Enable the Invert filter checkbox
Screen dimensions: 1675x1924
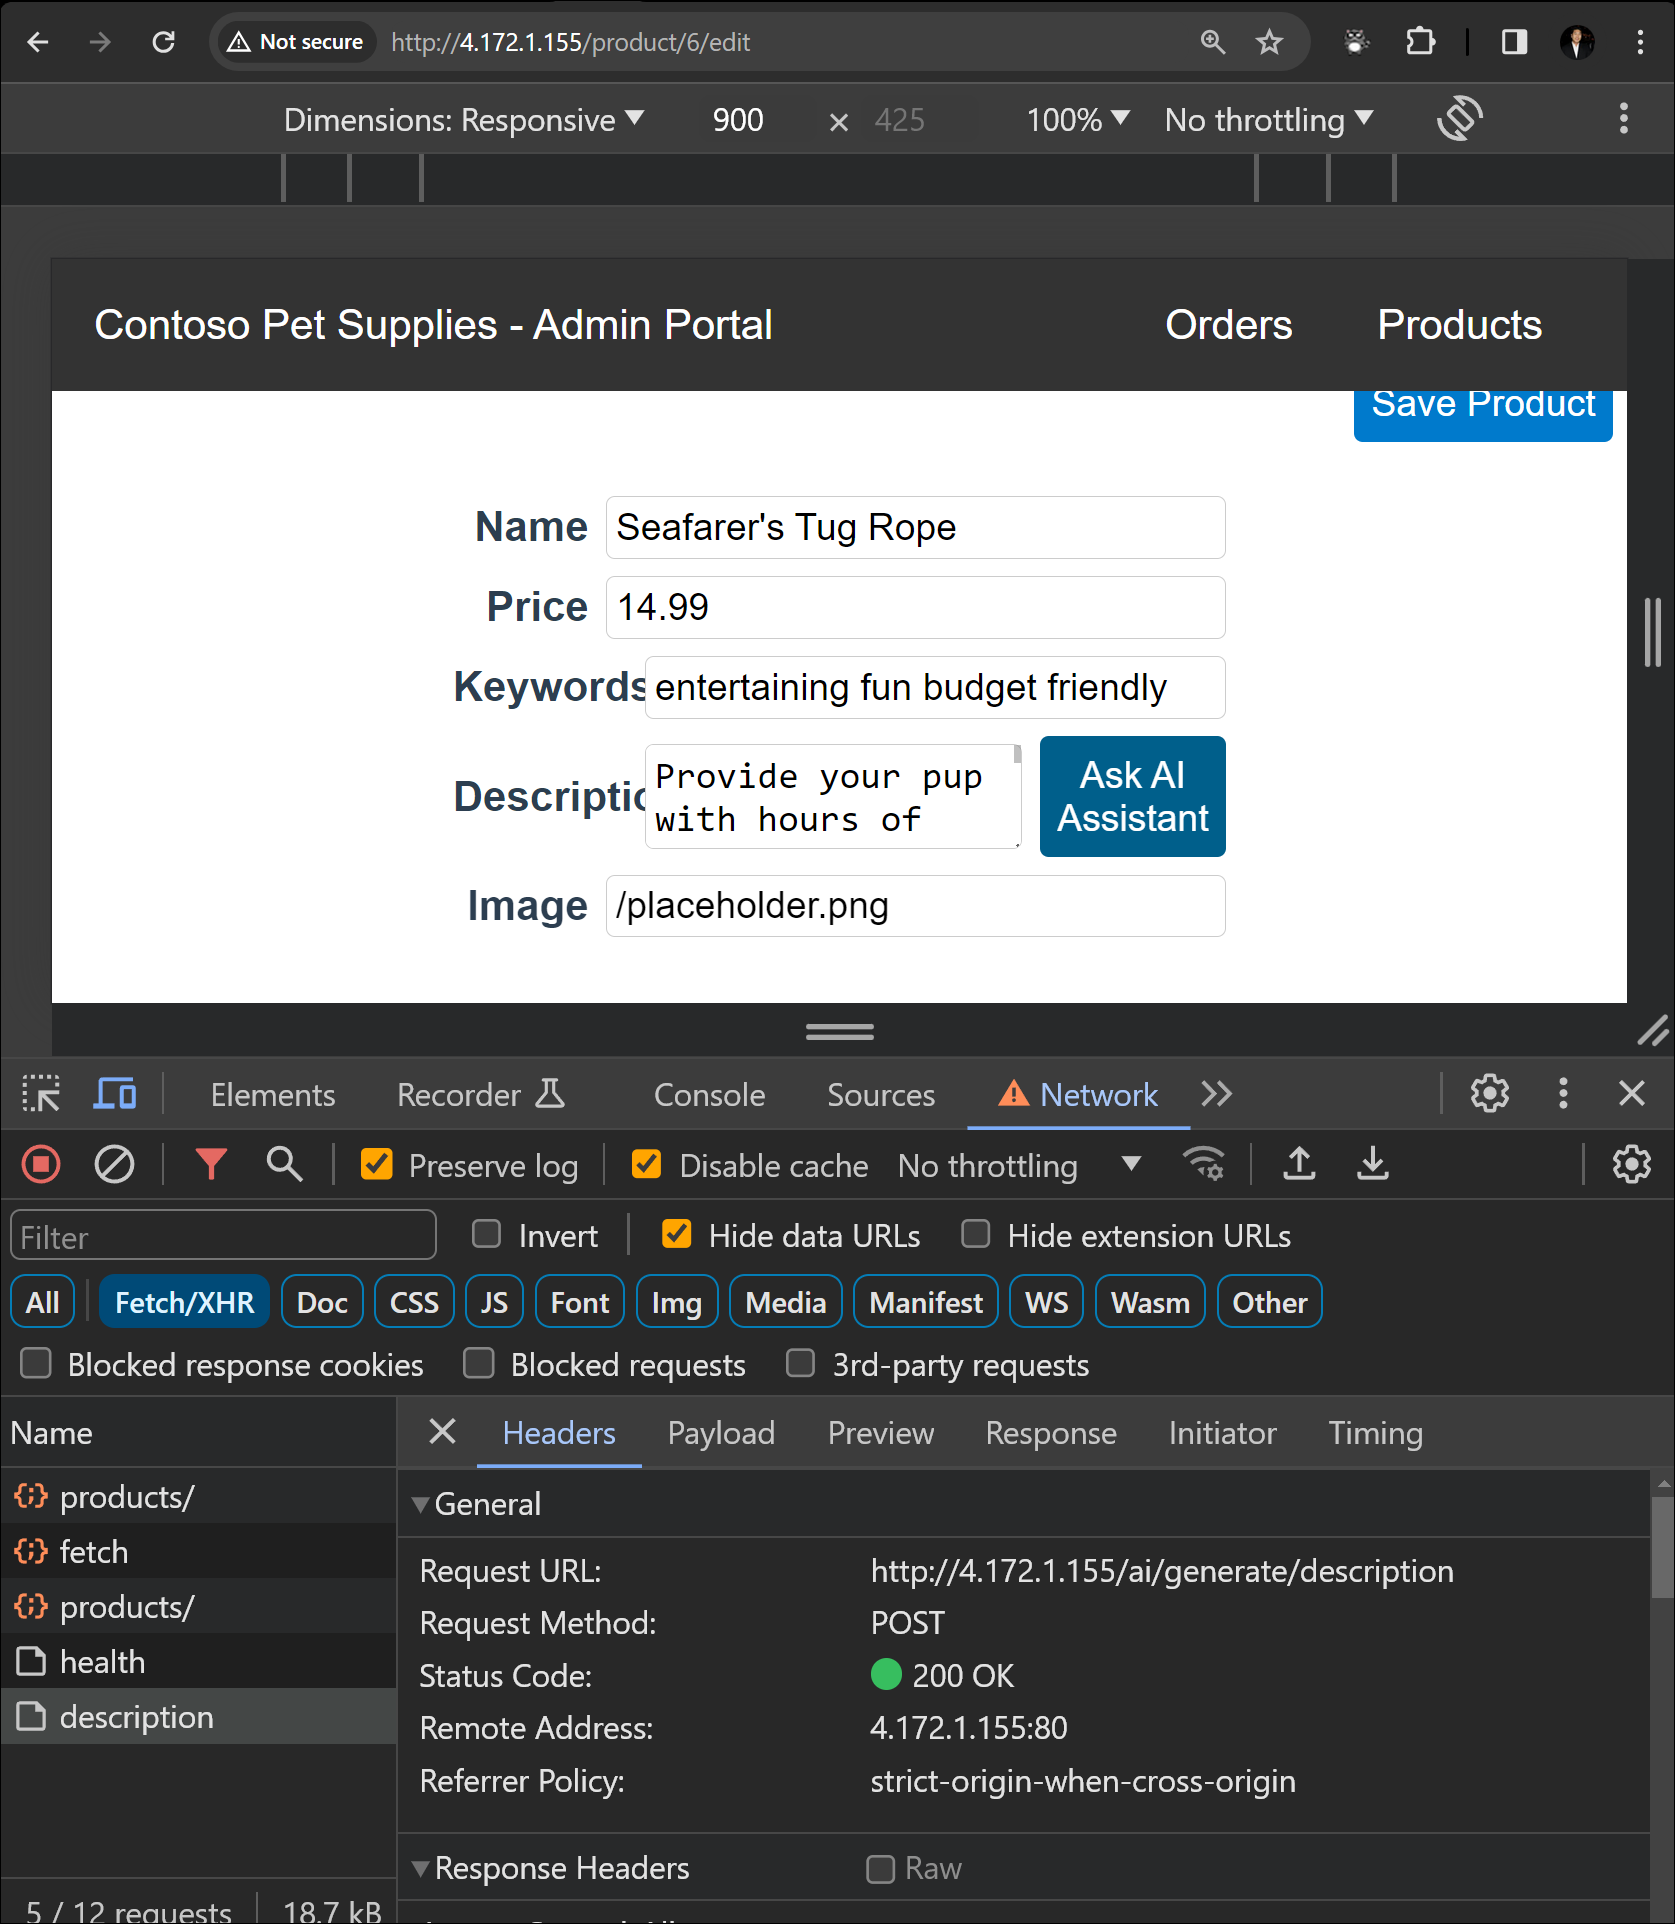[x=487, y=1235]
